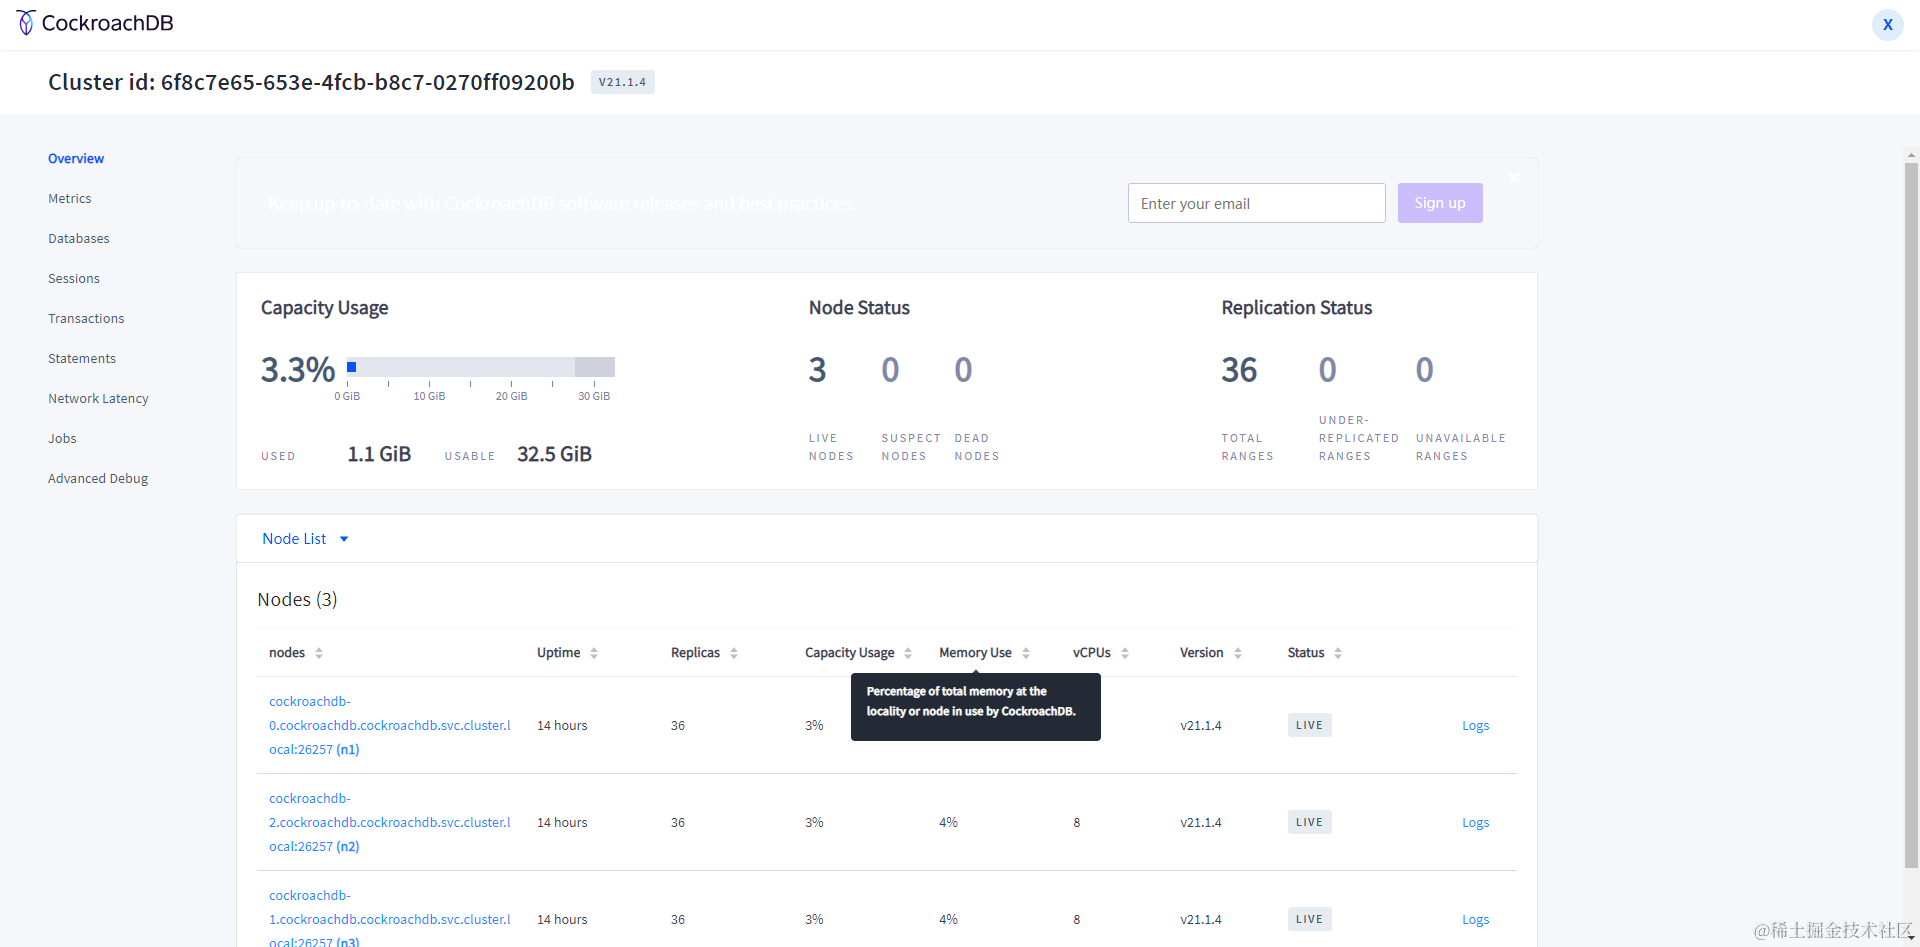Open the Databases page
Image resolution: width=1920 pixels, height=947 pixels.
point(79,239)
